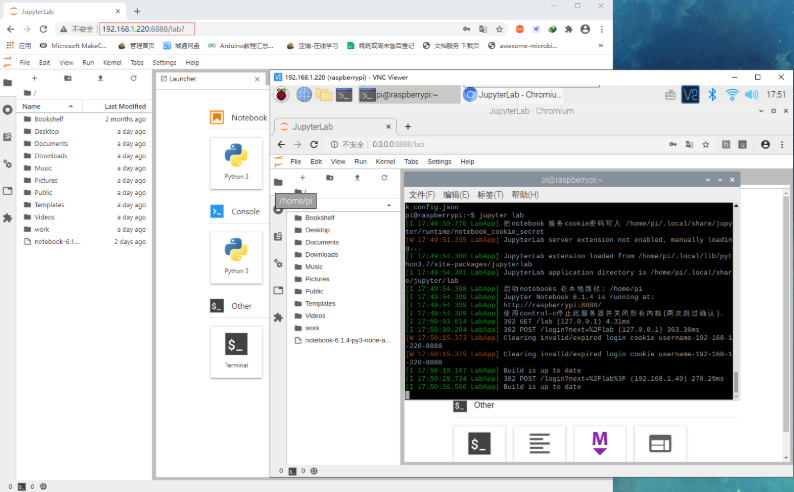Launch a Python 3 notebook from the Launcher
Image resolution: width=794 pixels, height=492 pixels.
pos(236,162)
